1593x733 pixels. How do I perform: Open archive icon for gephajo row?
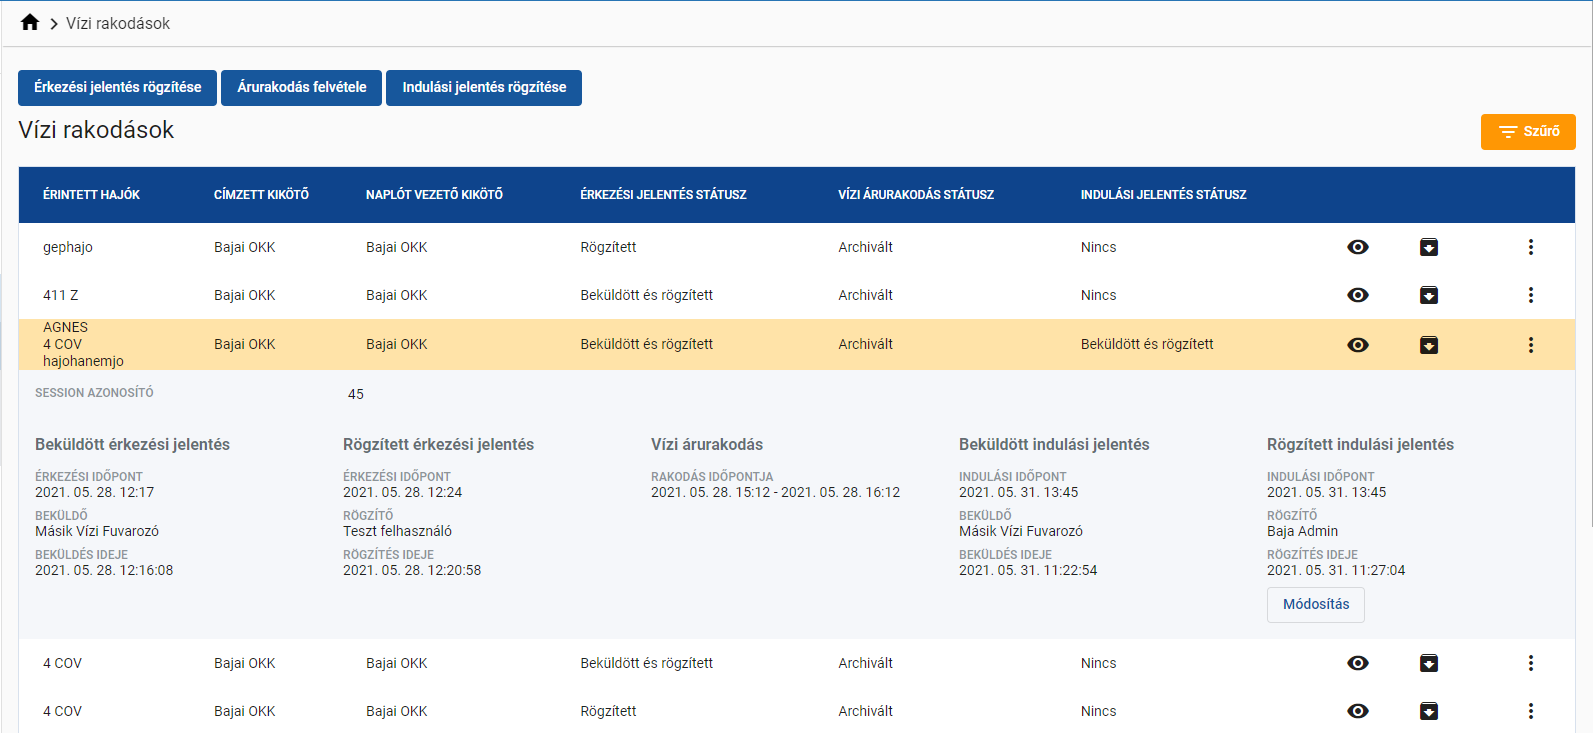pyautogui.click(x=1429, y=247)
